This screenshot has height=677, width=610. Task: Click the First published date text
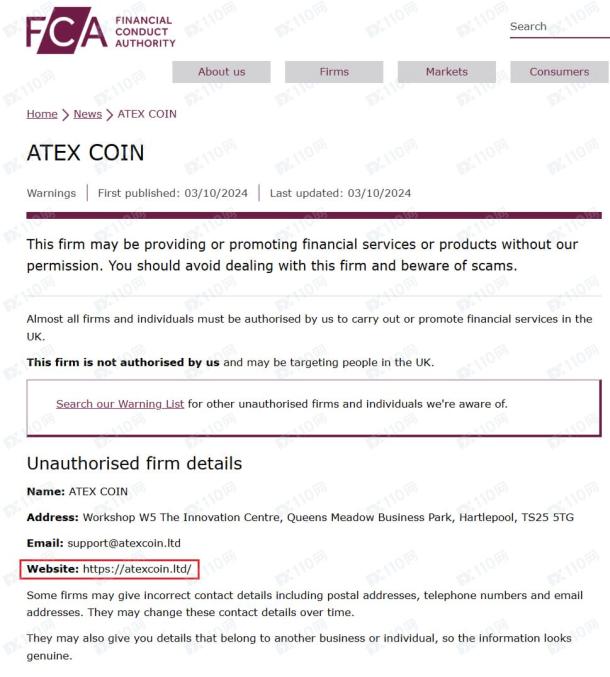(173, 193)
